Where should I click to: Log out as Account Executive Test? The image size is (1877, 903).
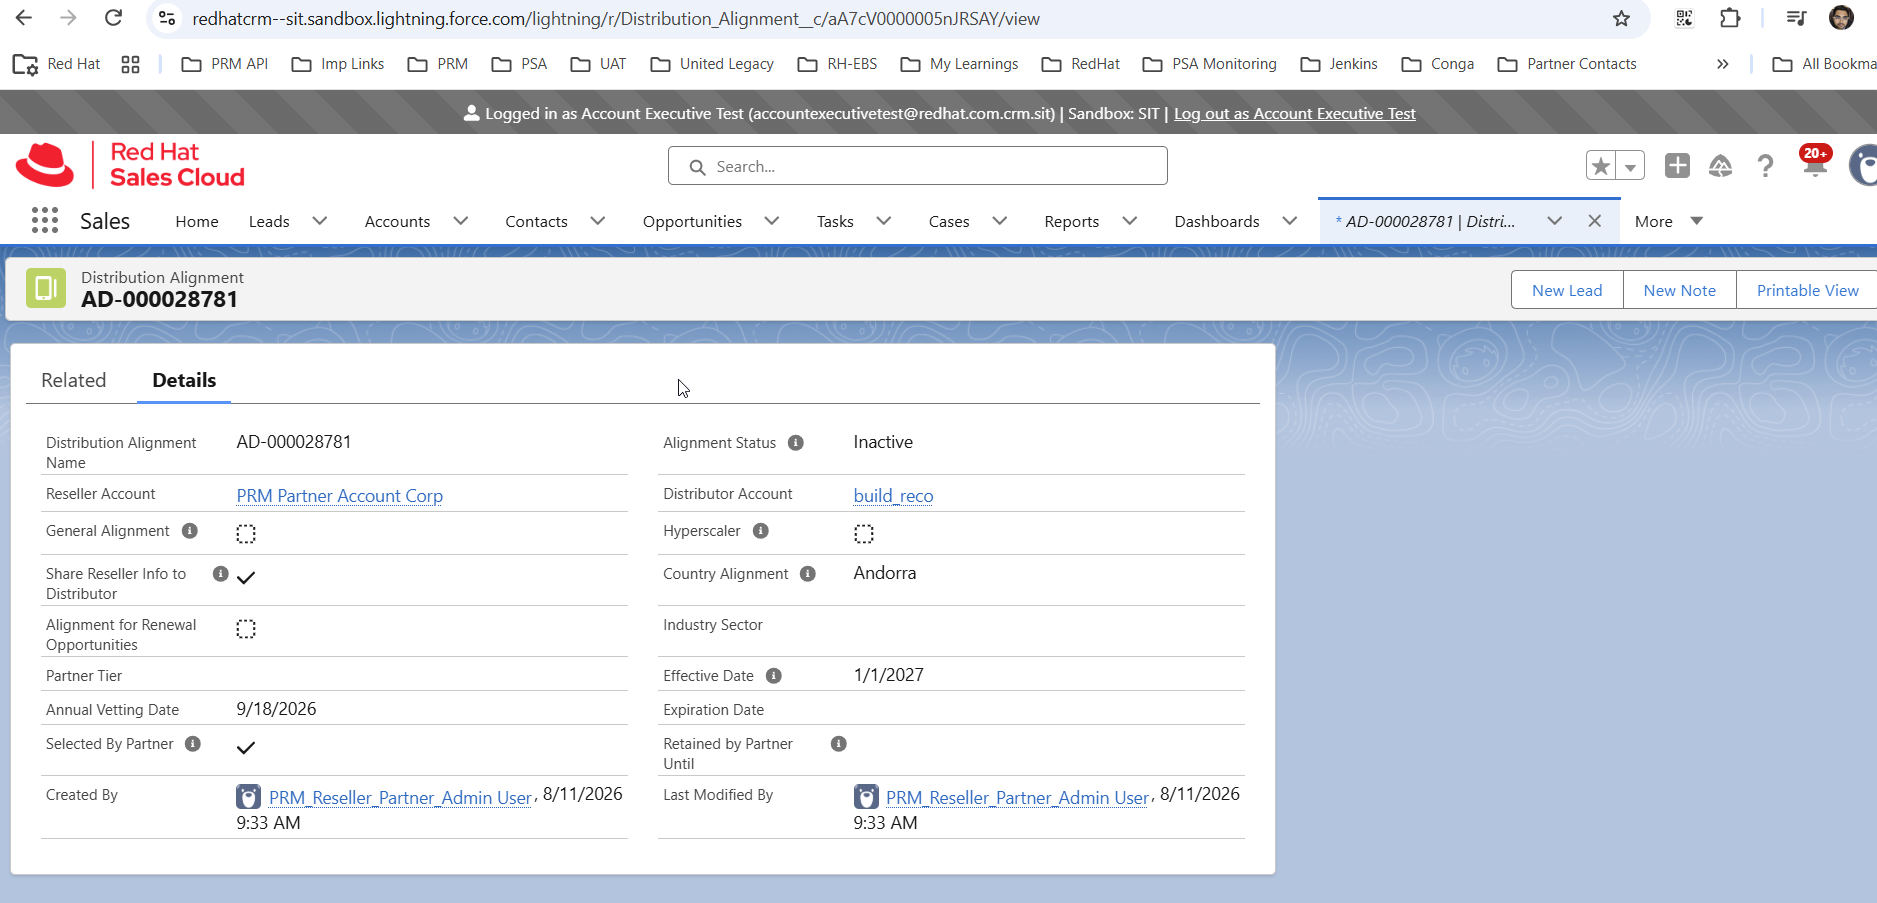click(x=1295, y=113)
